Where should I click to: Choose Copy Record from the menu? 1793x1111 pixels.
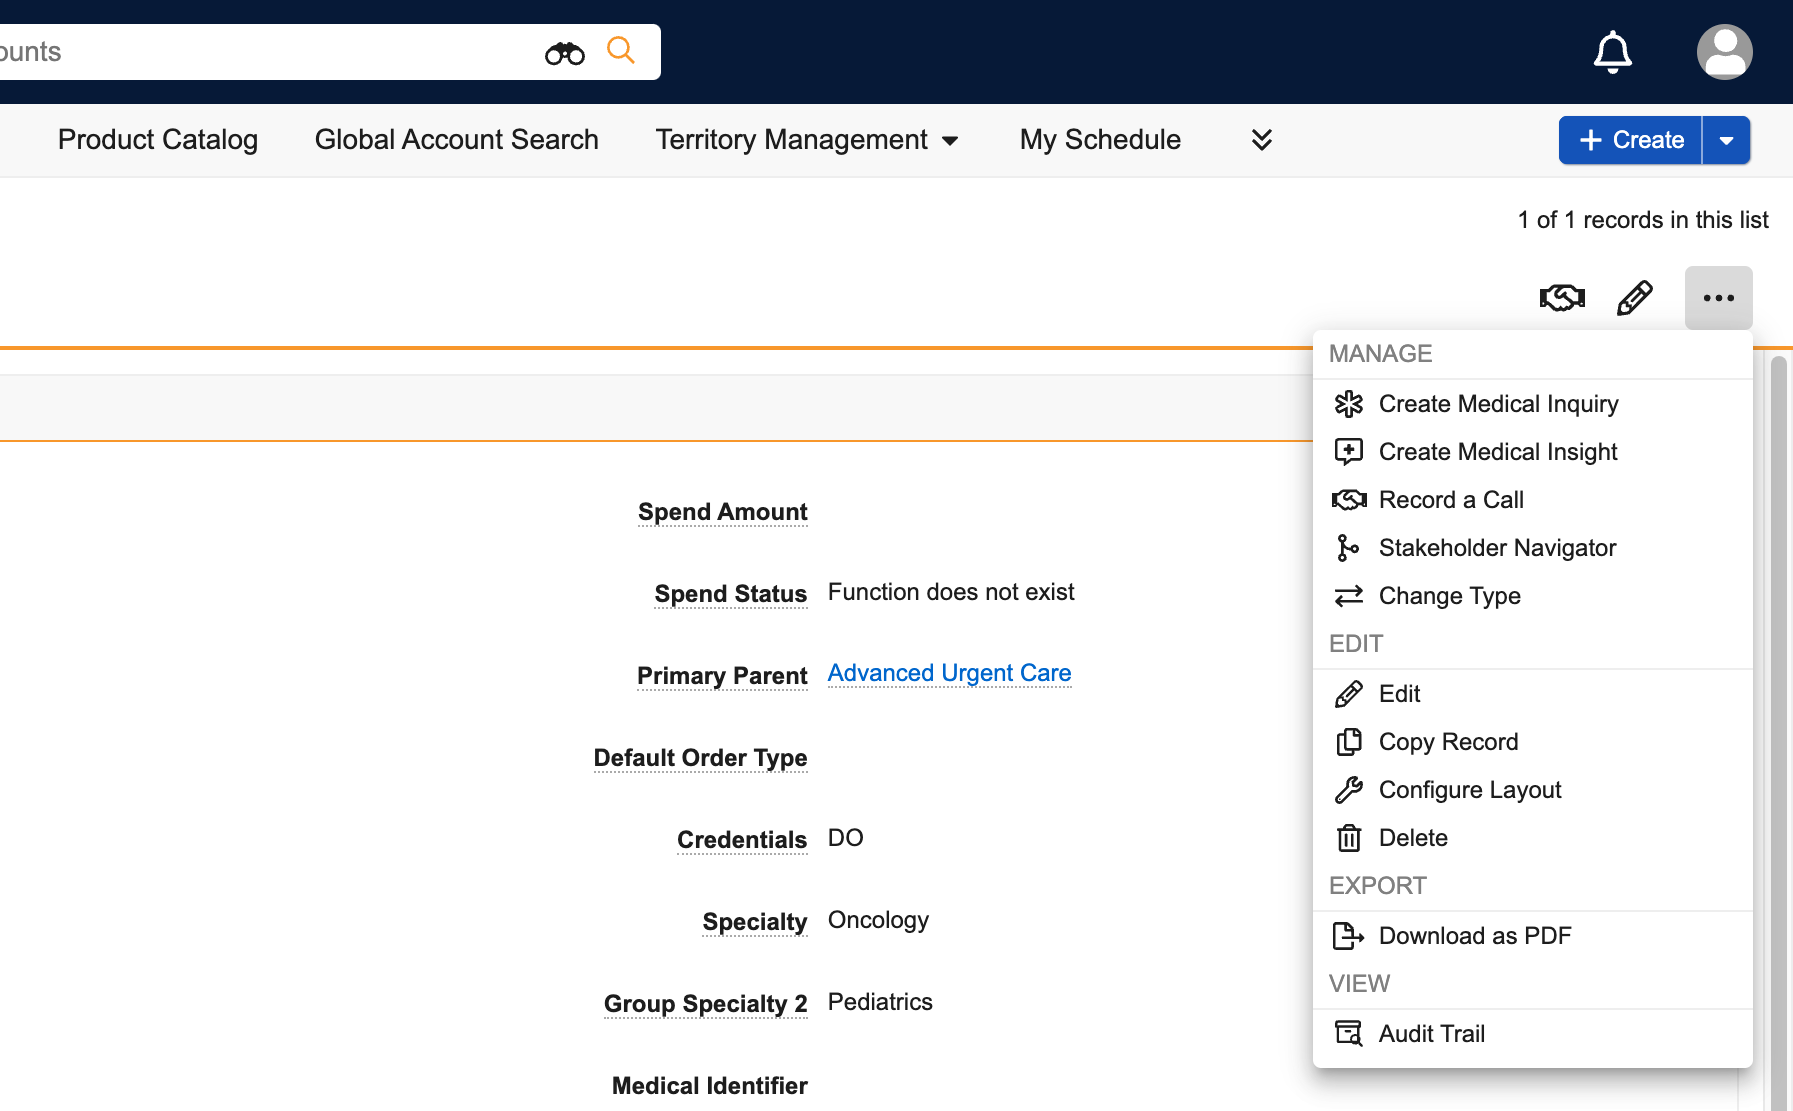point(1447,742)
